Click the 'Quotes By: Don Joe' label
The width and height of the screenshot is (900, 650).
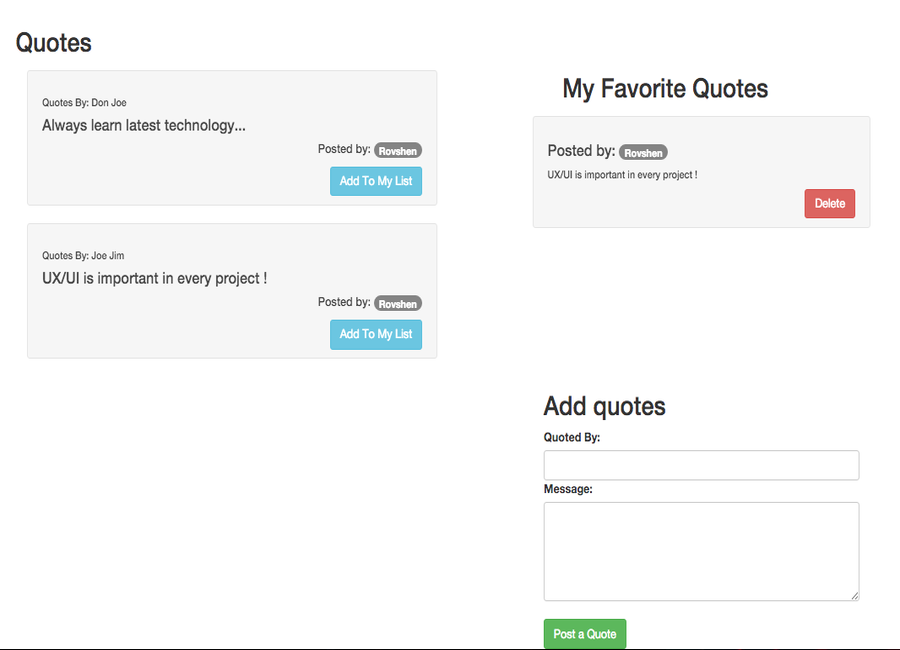click(x=84, y=103)
